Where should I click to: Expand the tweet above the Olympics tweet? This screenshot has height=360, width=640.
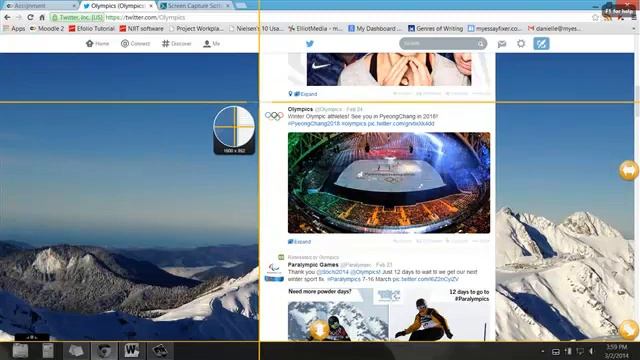point(306,94)
